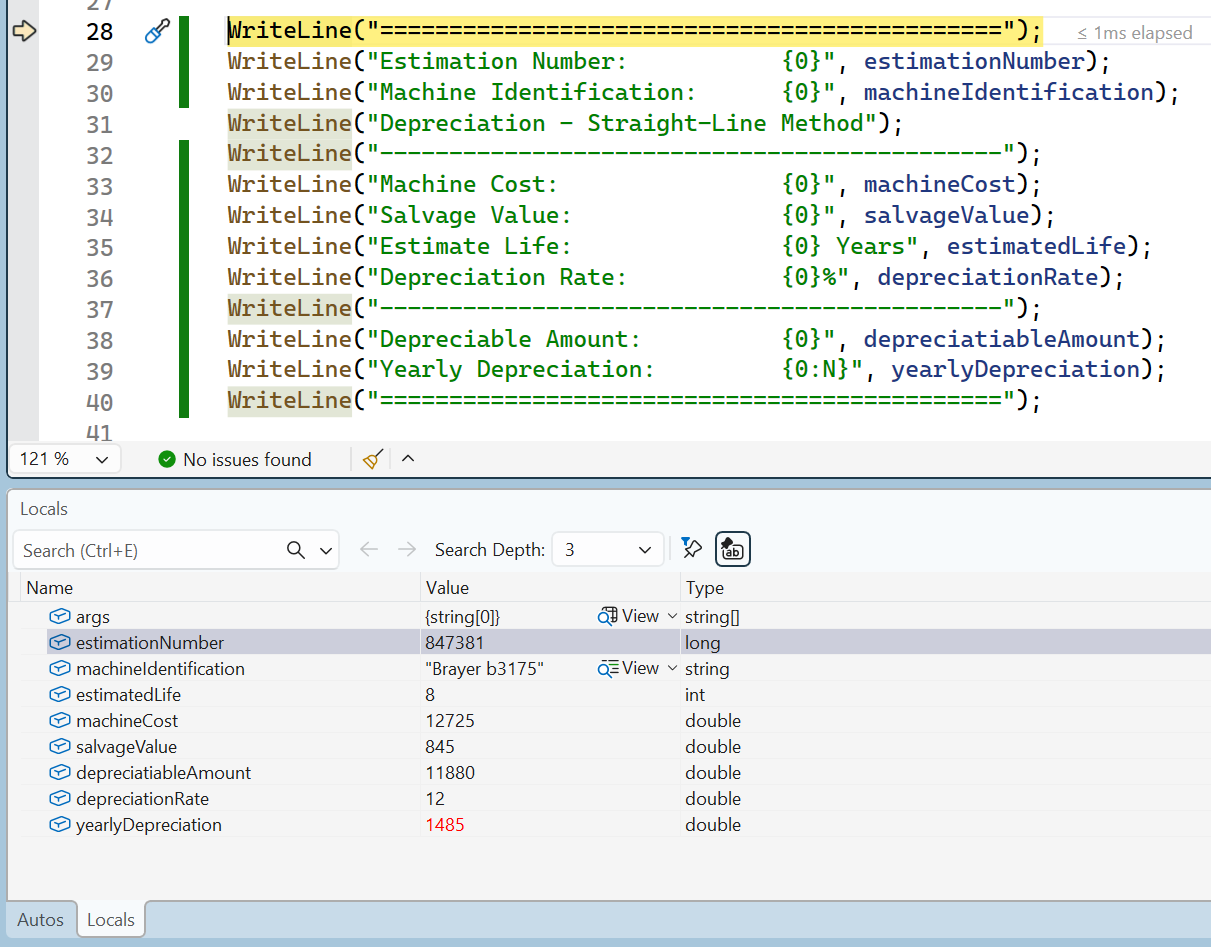The width and height of the screenshot is (1211, 947).
Task: Click WriteLine on line 31
Action: [x=290, y=123]
